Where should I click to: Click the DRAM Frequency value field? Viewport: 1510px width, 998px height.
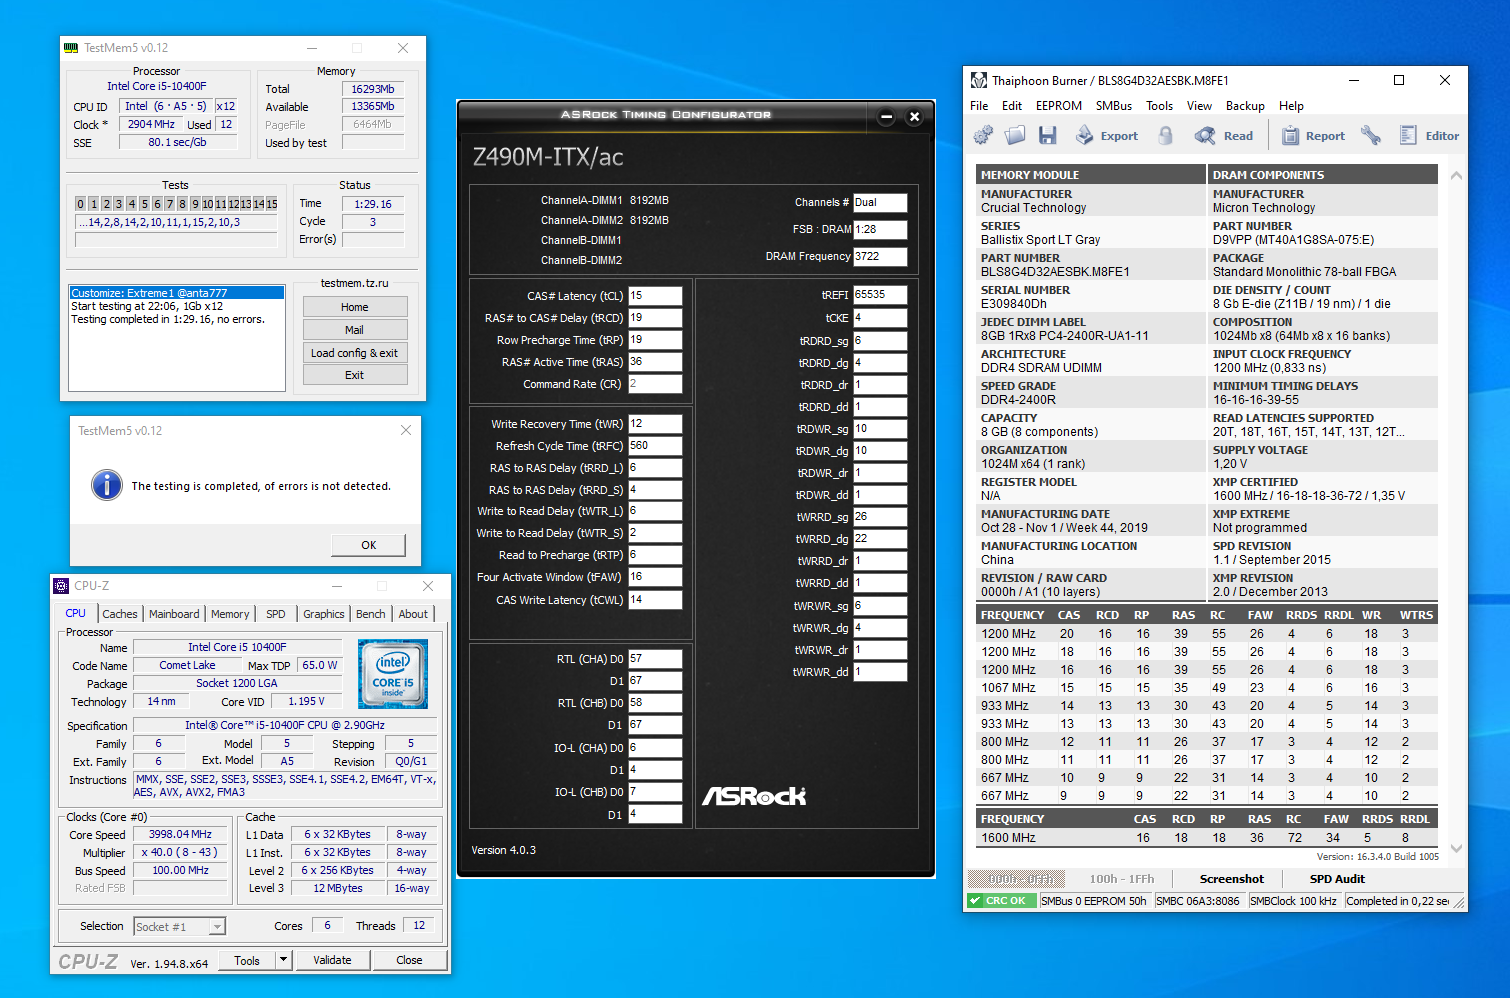point(880,256)
